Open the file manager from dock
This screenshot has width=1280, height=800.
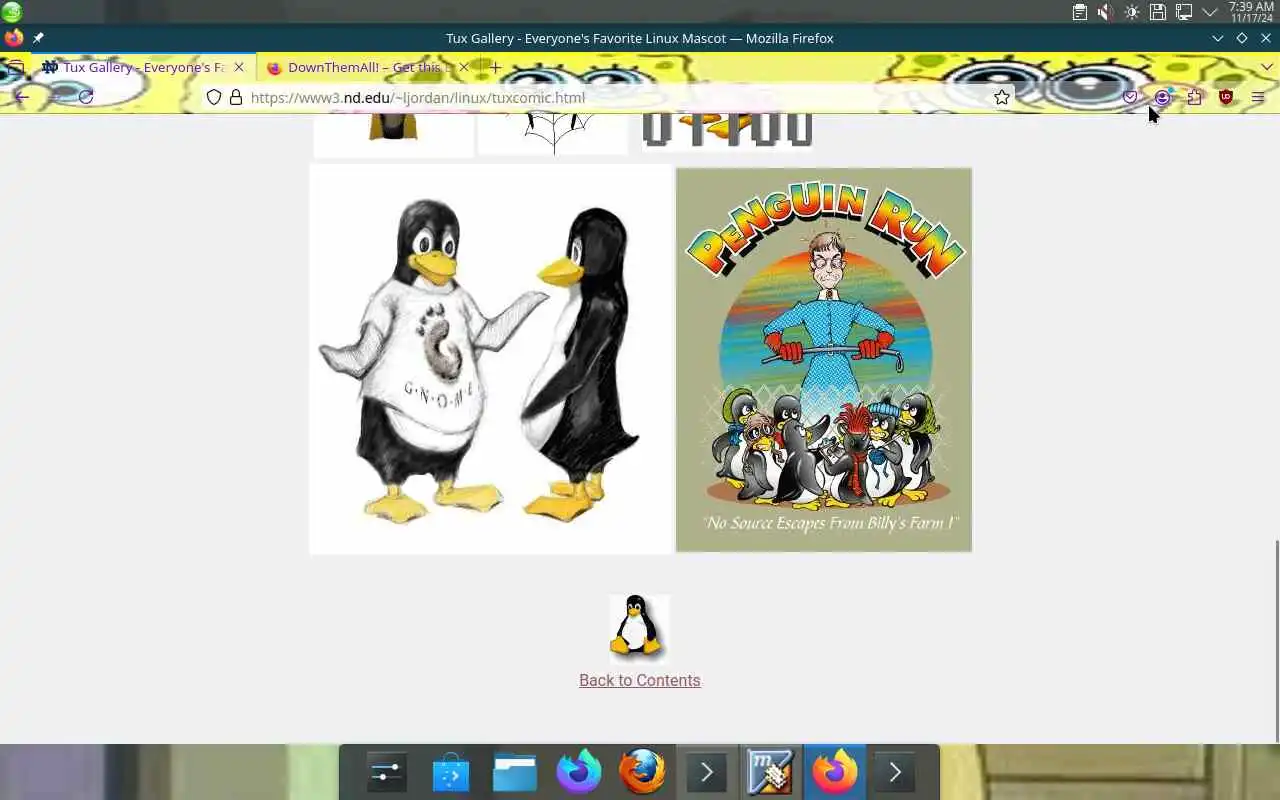coord(515,772)
